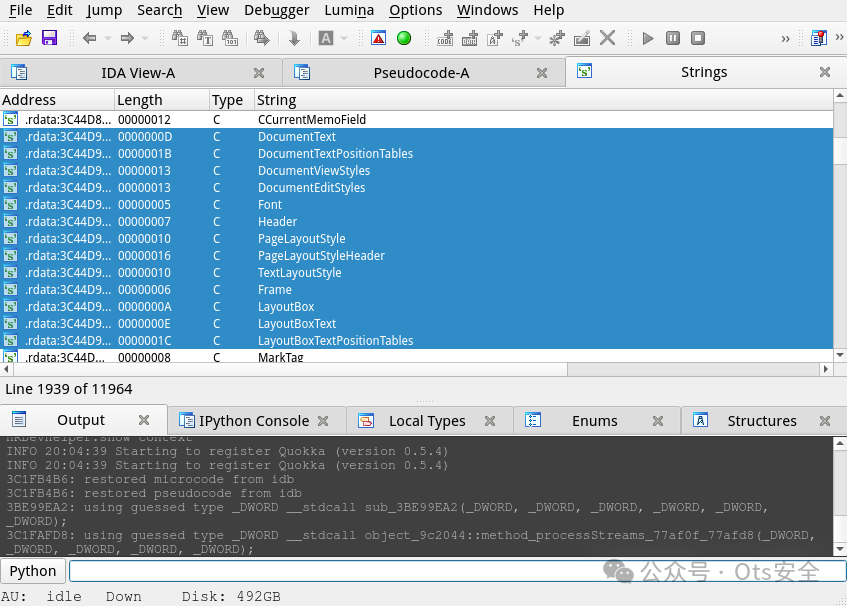Close the Pseudocode-A tab

coord(542,73)
